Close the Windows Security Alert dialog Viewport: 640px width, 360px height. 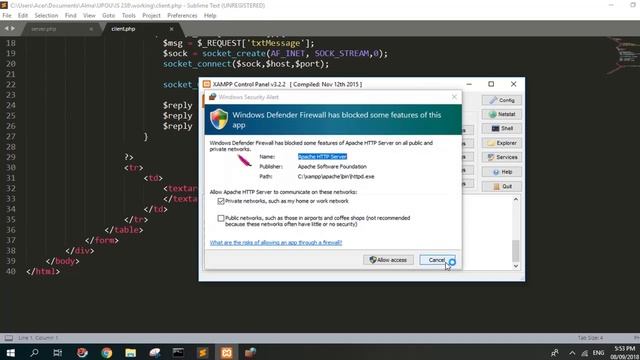tap(454, 97)
